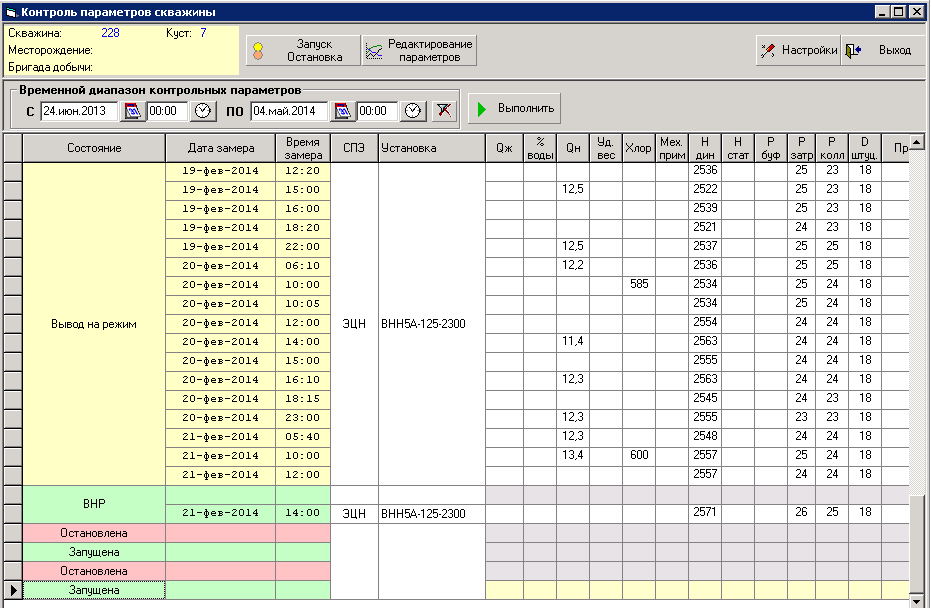Click the Qн value 12,2
This screenshot has width=932, height=610.
pyautogui.click(x=573, y=265)
